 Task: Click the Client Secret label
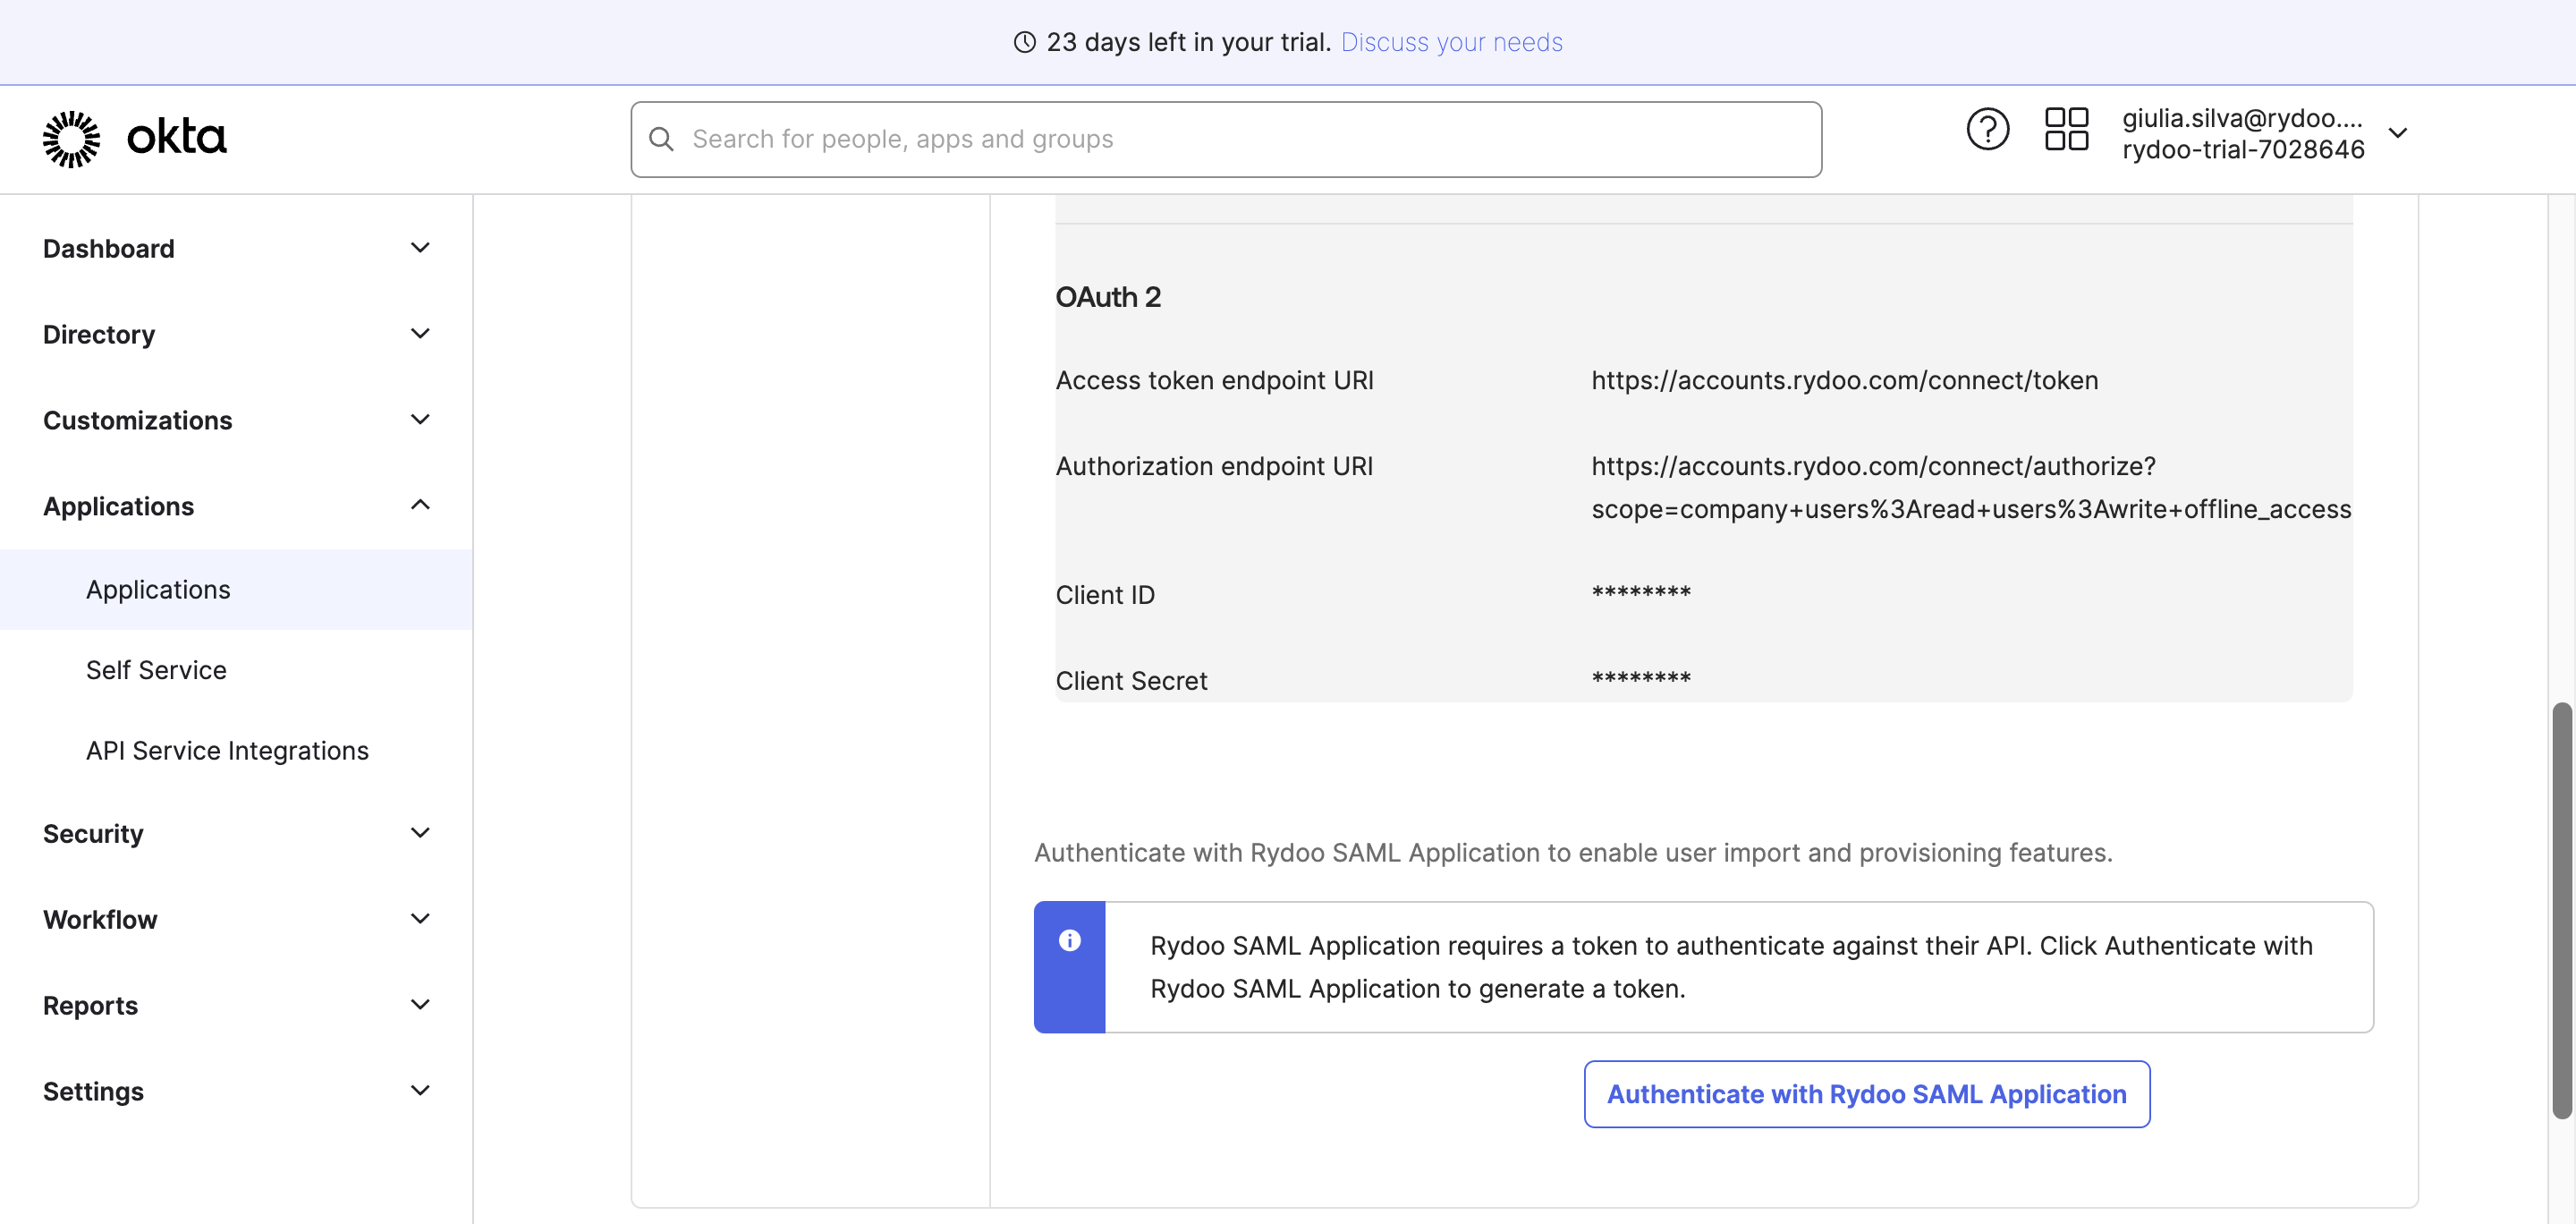click(1131, 681)
